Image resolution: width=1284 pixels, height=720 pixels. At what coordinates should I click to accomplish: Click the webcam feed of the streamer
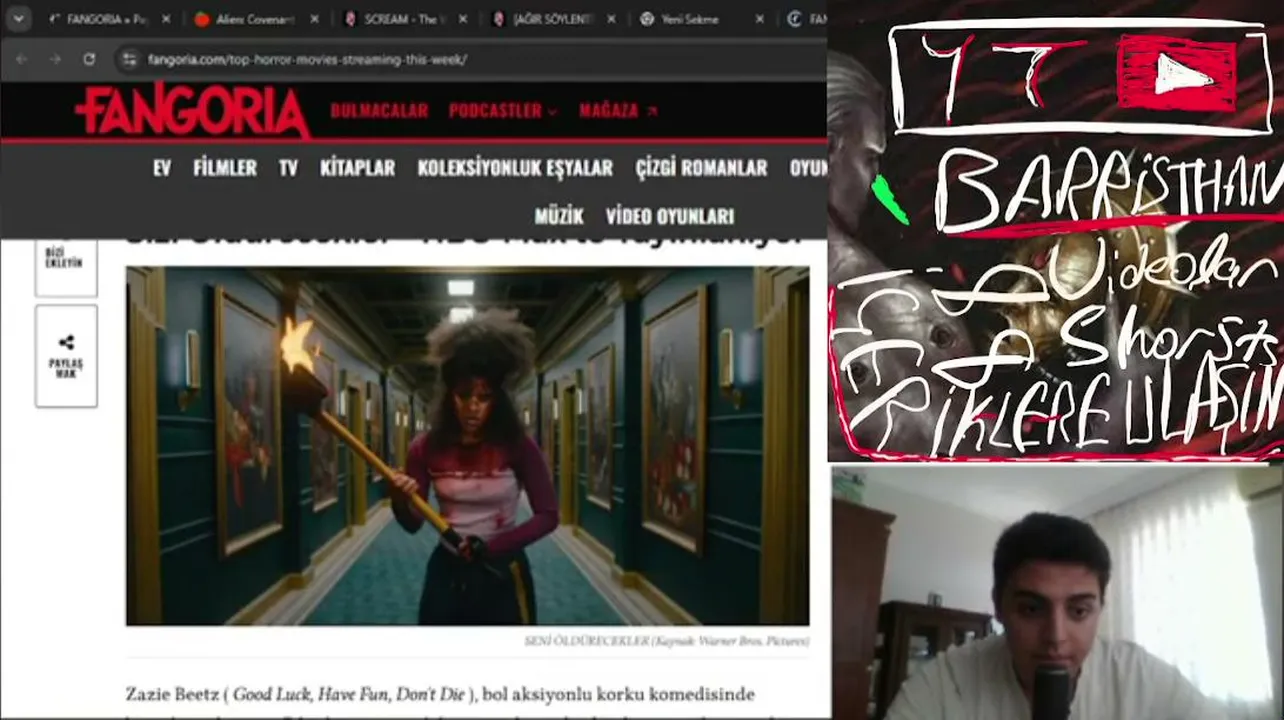[1057, 593]
